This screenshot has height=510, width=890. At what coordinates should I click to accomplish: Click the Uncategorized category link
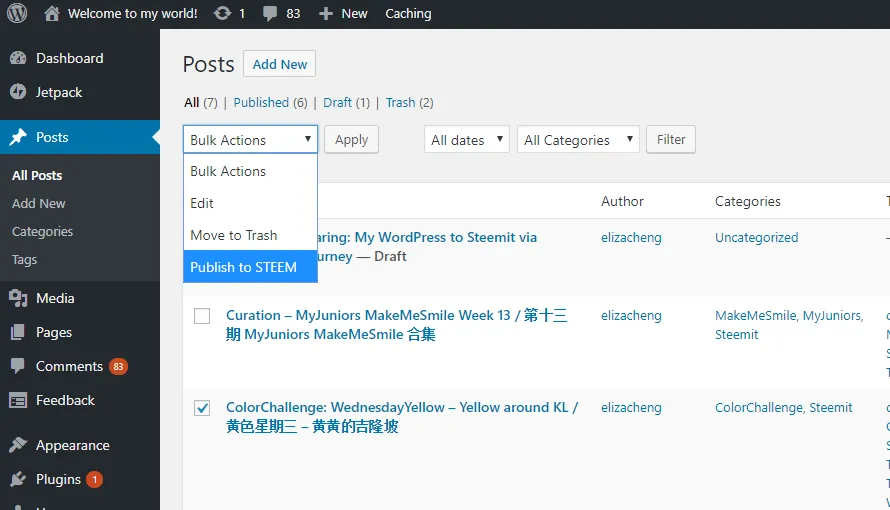[x=757, y=238]
